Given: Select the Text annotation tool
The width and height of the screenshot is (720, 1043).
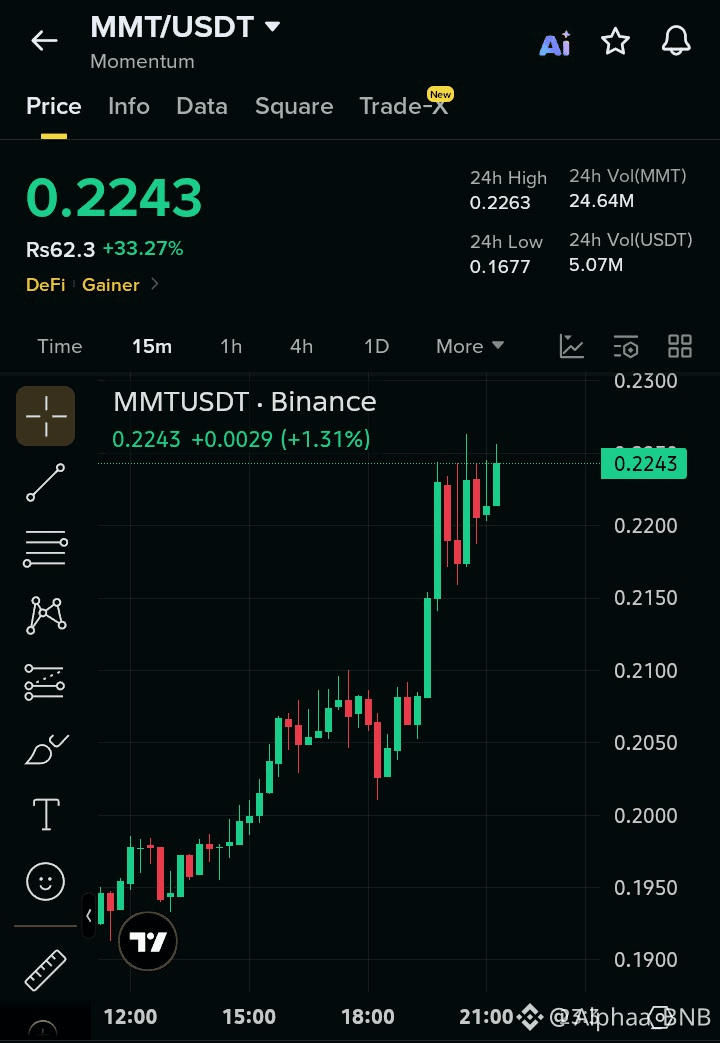Looking at the screenshot, I should pyautogui.click(x=46, y=814).
